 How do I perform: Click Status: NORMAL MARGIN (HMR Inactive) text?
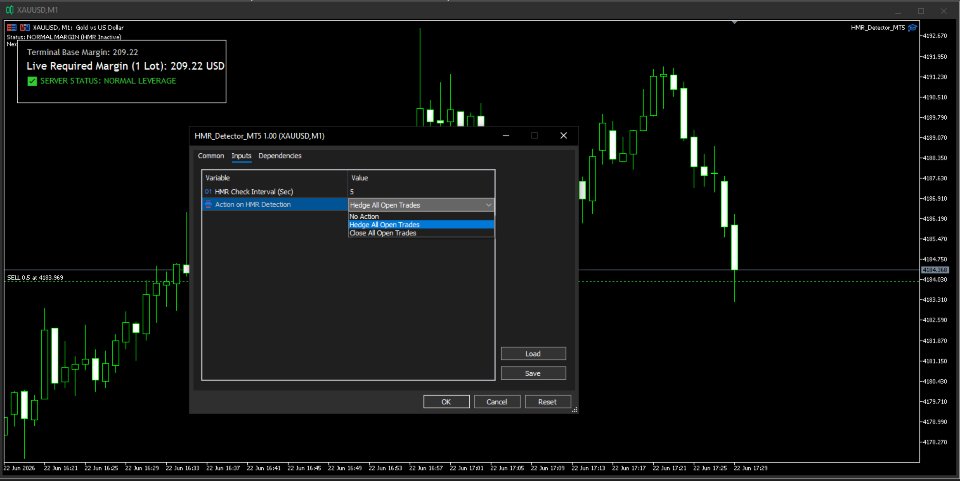click(64, 37)
